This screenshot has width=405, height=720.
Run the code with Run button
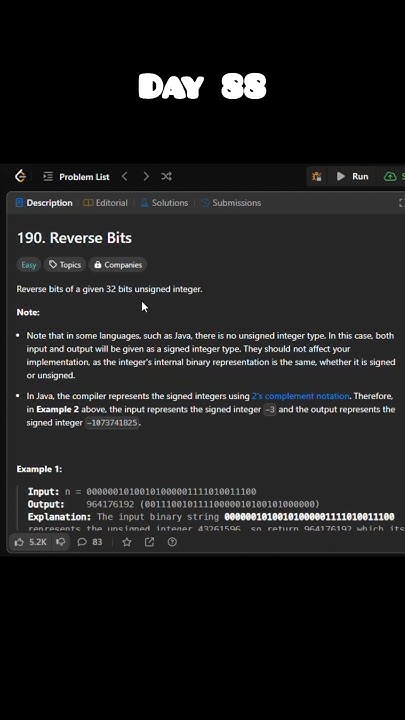pyautogui.click(x=353, y=176)
